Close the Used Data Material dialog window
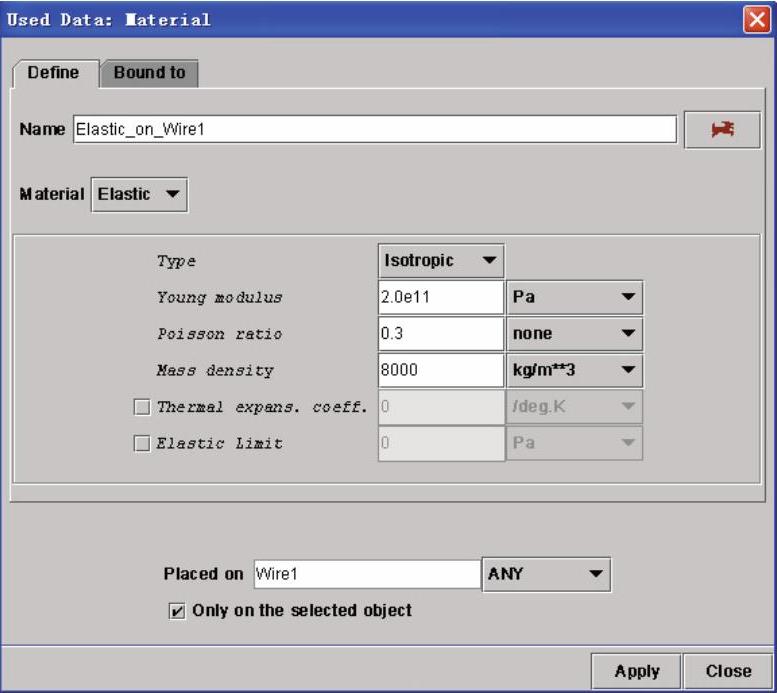The image size is (777, 693). pos(757,20)
